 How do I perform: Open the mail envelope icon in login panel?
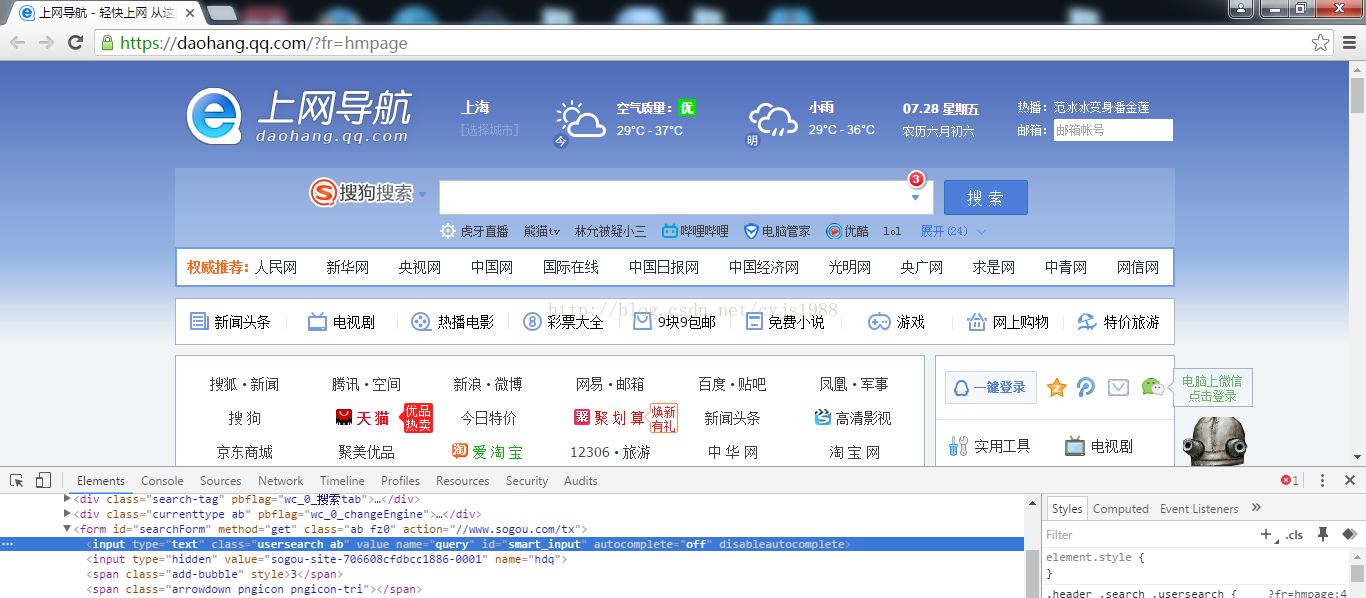[x=1119, y=387]
